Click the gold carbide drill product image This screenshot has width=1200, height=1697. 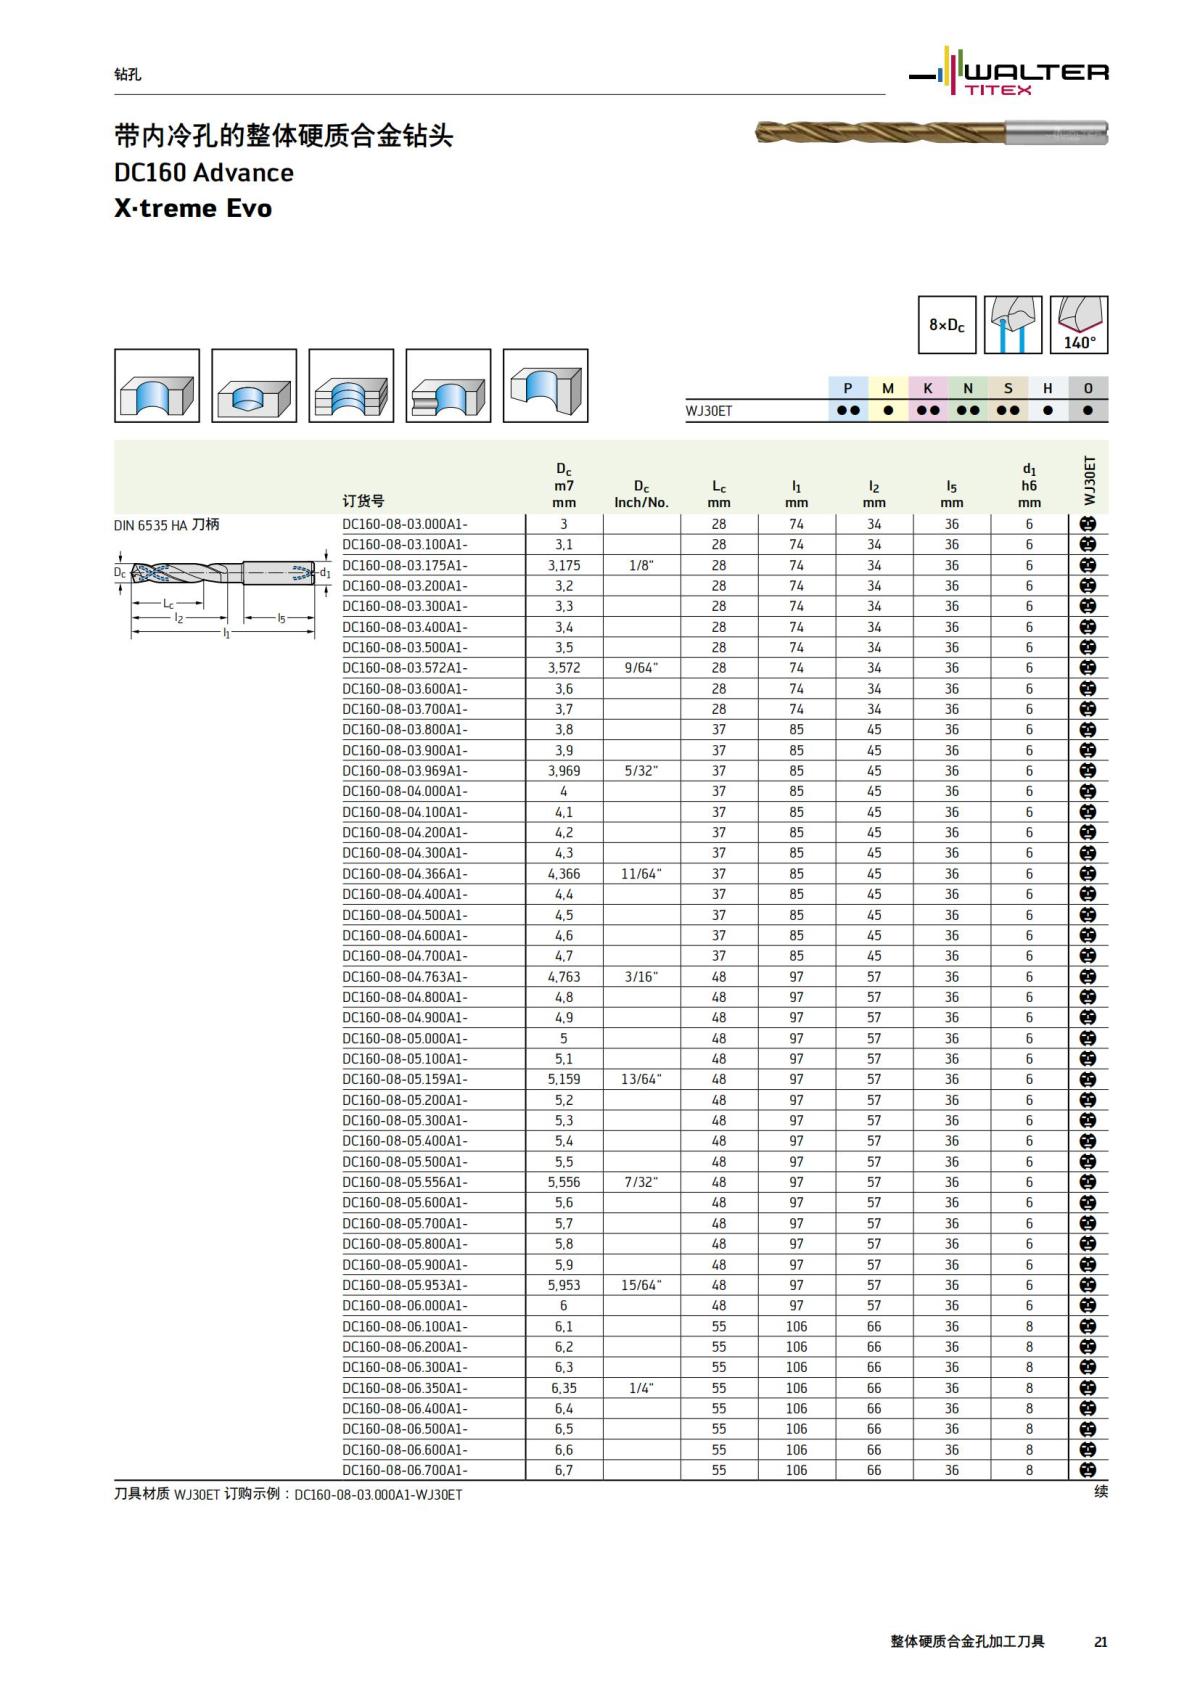[x=931, y=133]
